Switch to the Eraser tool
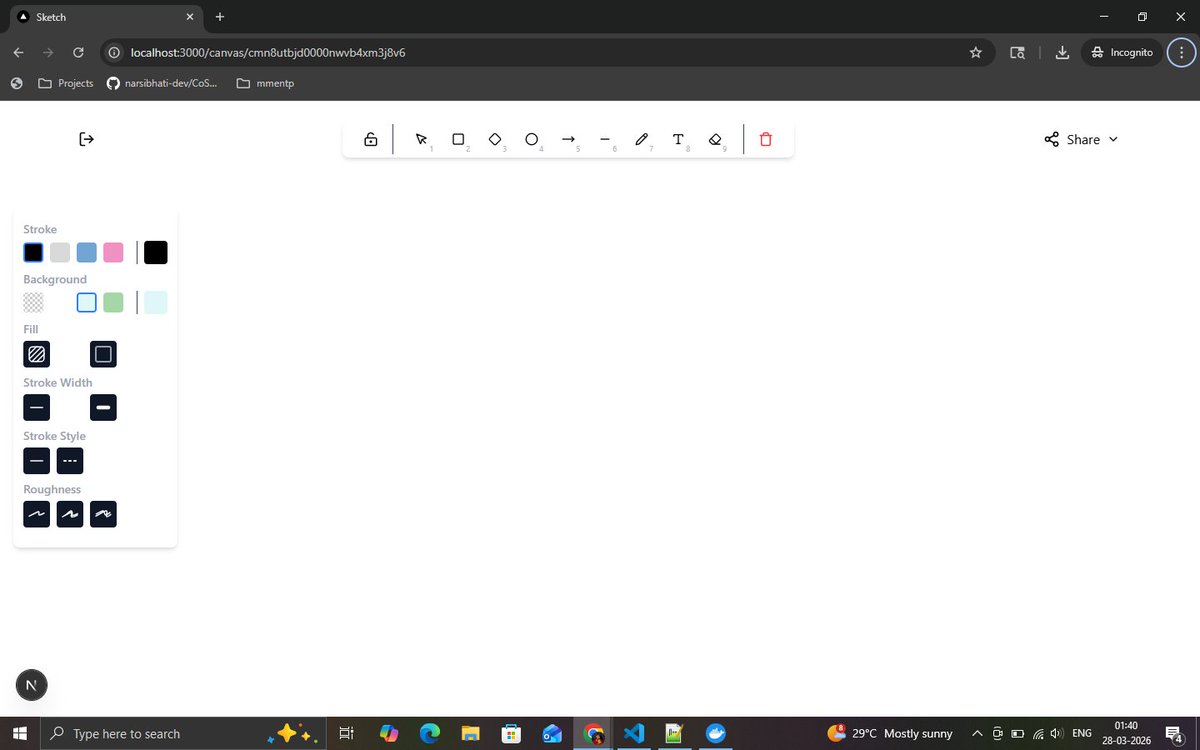This screenshot has height=750, width=1200. coord(716,139)
